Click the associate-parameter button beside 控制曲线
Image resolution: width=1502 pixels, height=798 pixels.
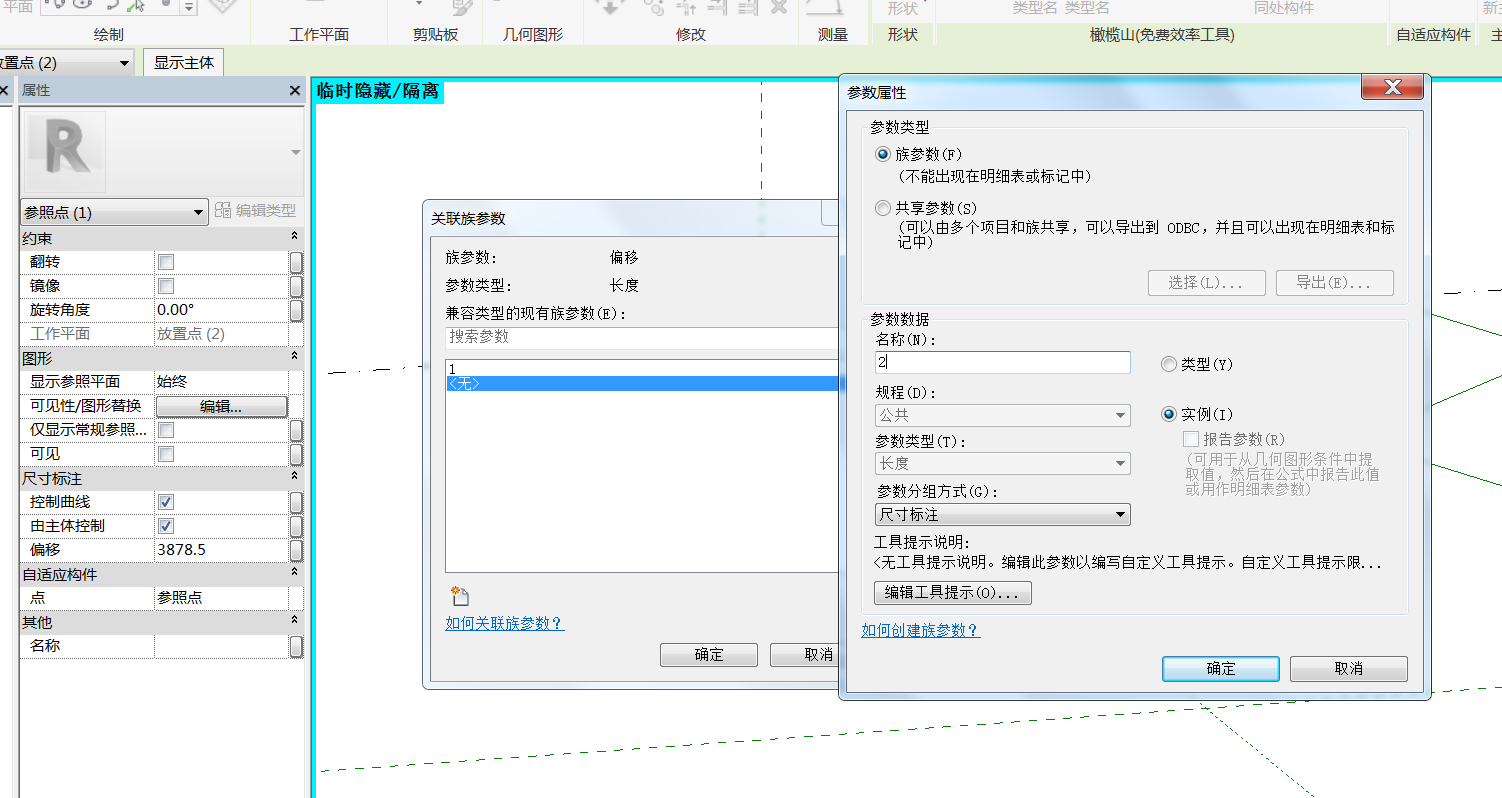click(296, 502)
